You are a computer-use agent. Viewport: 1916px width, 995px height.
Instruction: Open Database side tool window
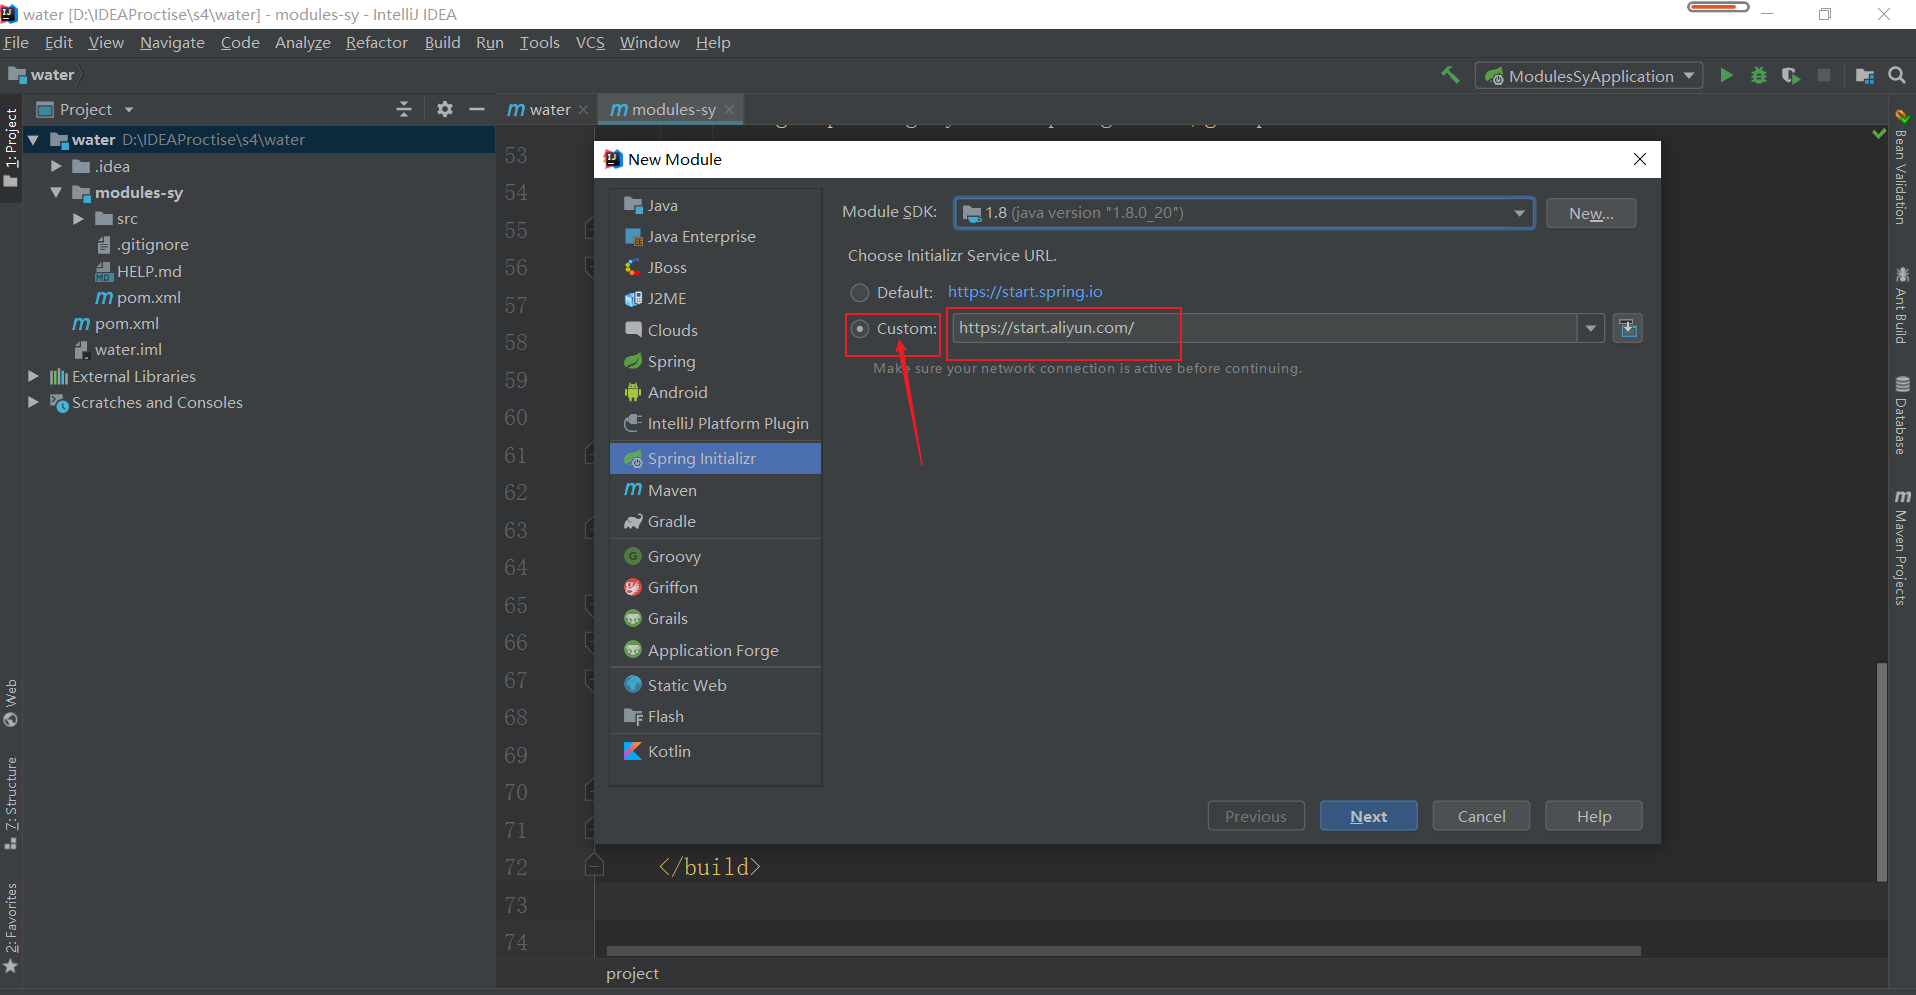click(x=1901, y=415)
